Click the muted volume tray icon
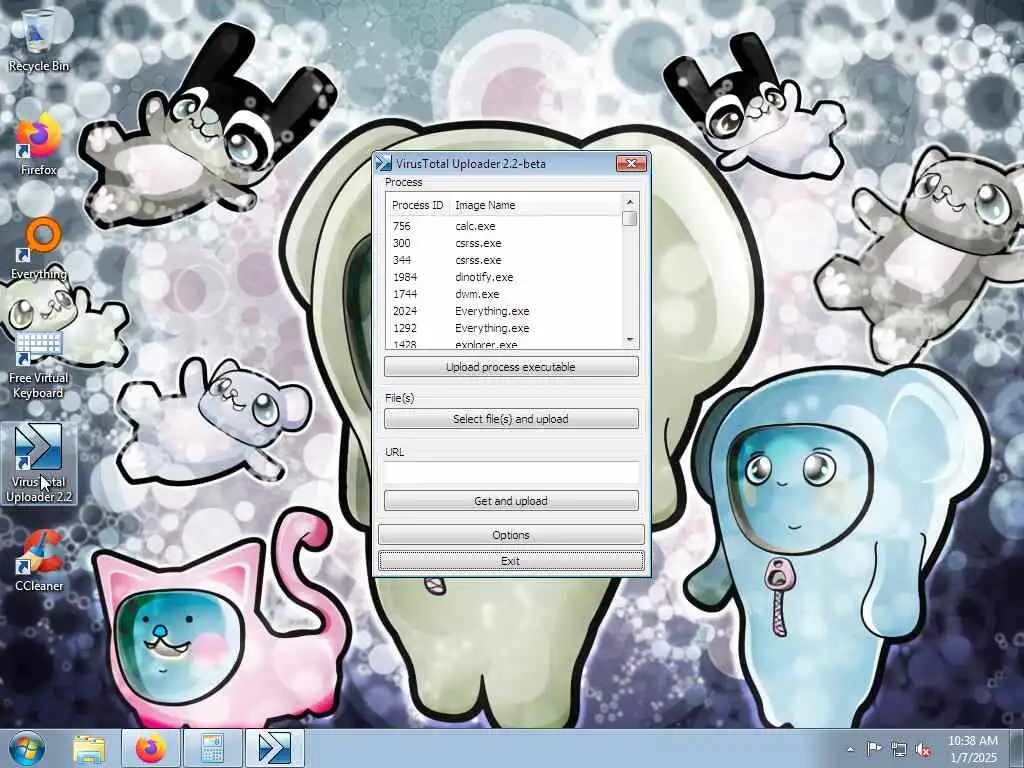This screenshot has width=1024, height=768. [x=923, y=749]
